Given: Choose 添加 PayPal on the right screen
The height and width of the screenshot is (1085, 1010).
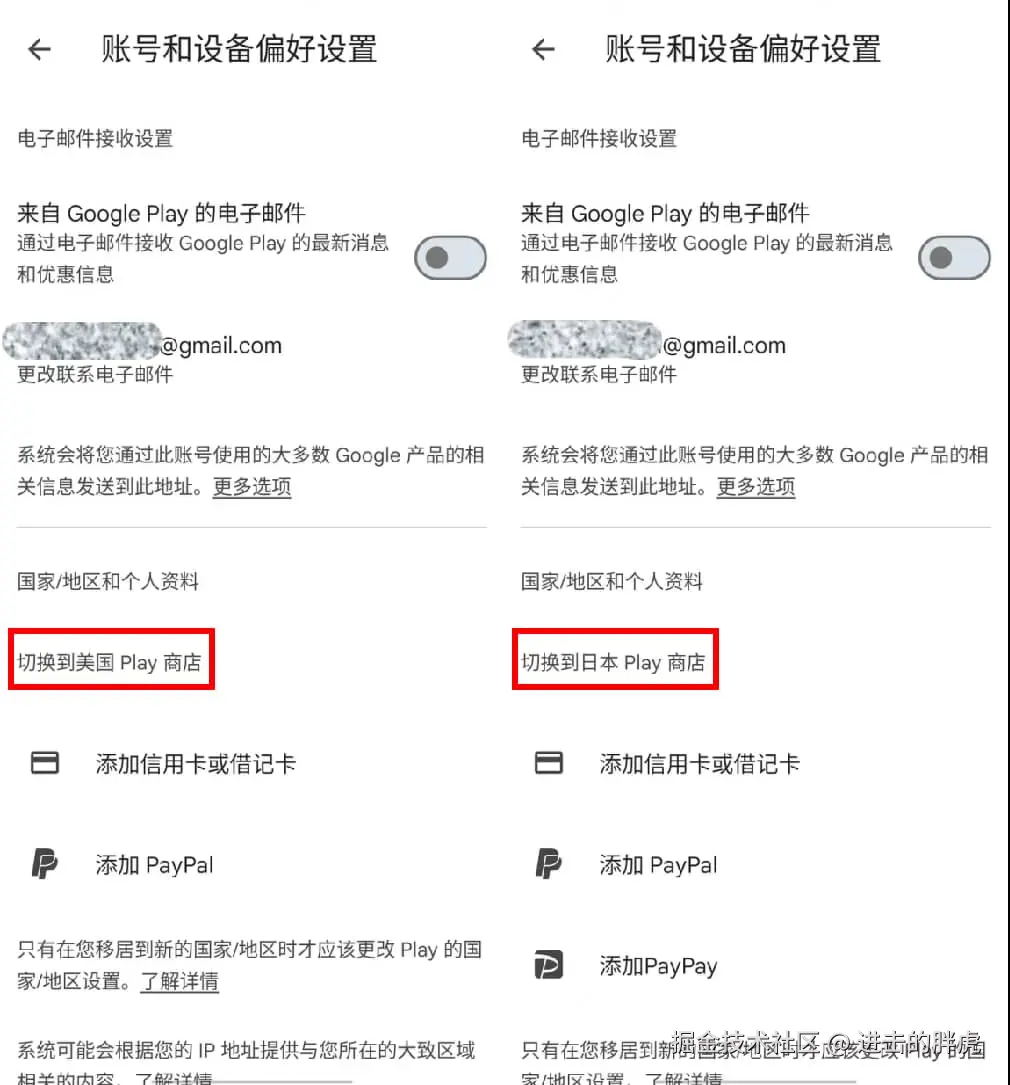Looking at the screenshot, I should tap(658, 865).
